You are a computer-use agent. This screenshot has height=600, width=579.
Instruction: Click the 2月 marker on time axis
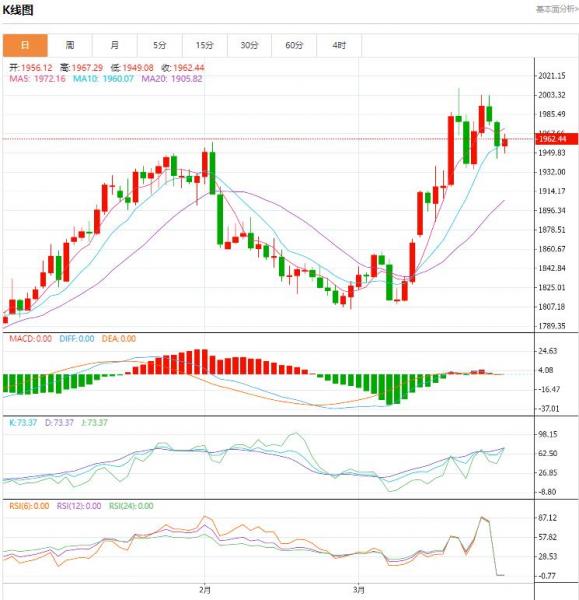pos(205,590)
